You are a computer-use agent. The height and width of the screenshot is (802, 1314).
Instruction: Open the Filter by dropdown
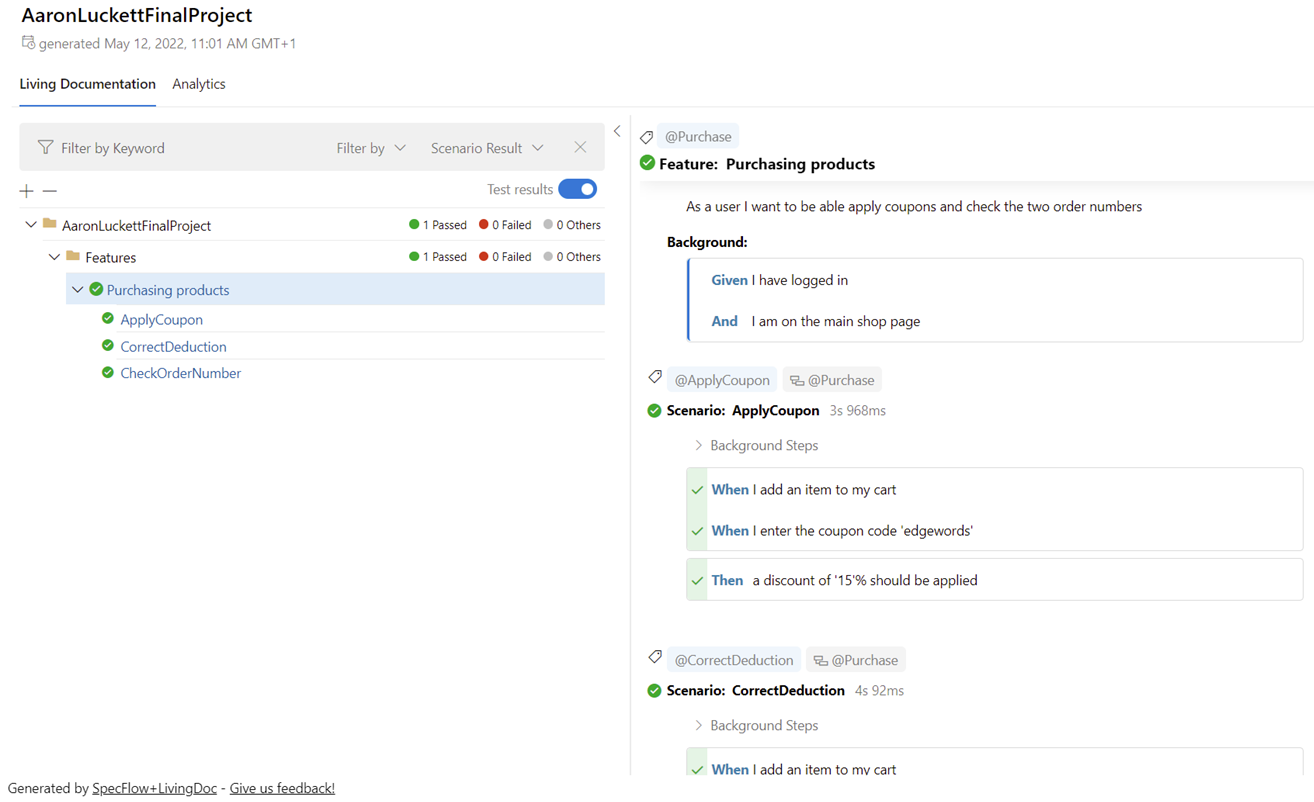tap(371, 148)
